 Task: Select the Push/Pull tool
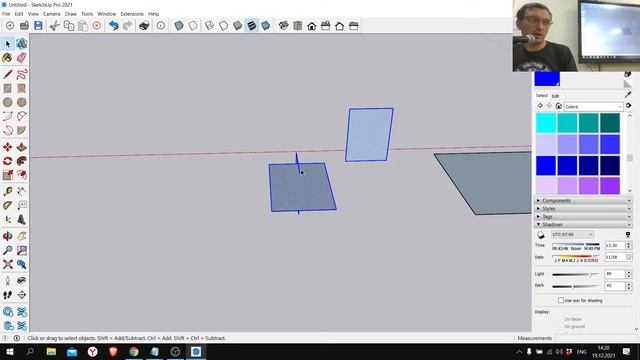pyautogui.click(x=22, y=147)
